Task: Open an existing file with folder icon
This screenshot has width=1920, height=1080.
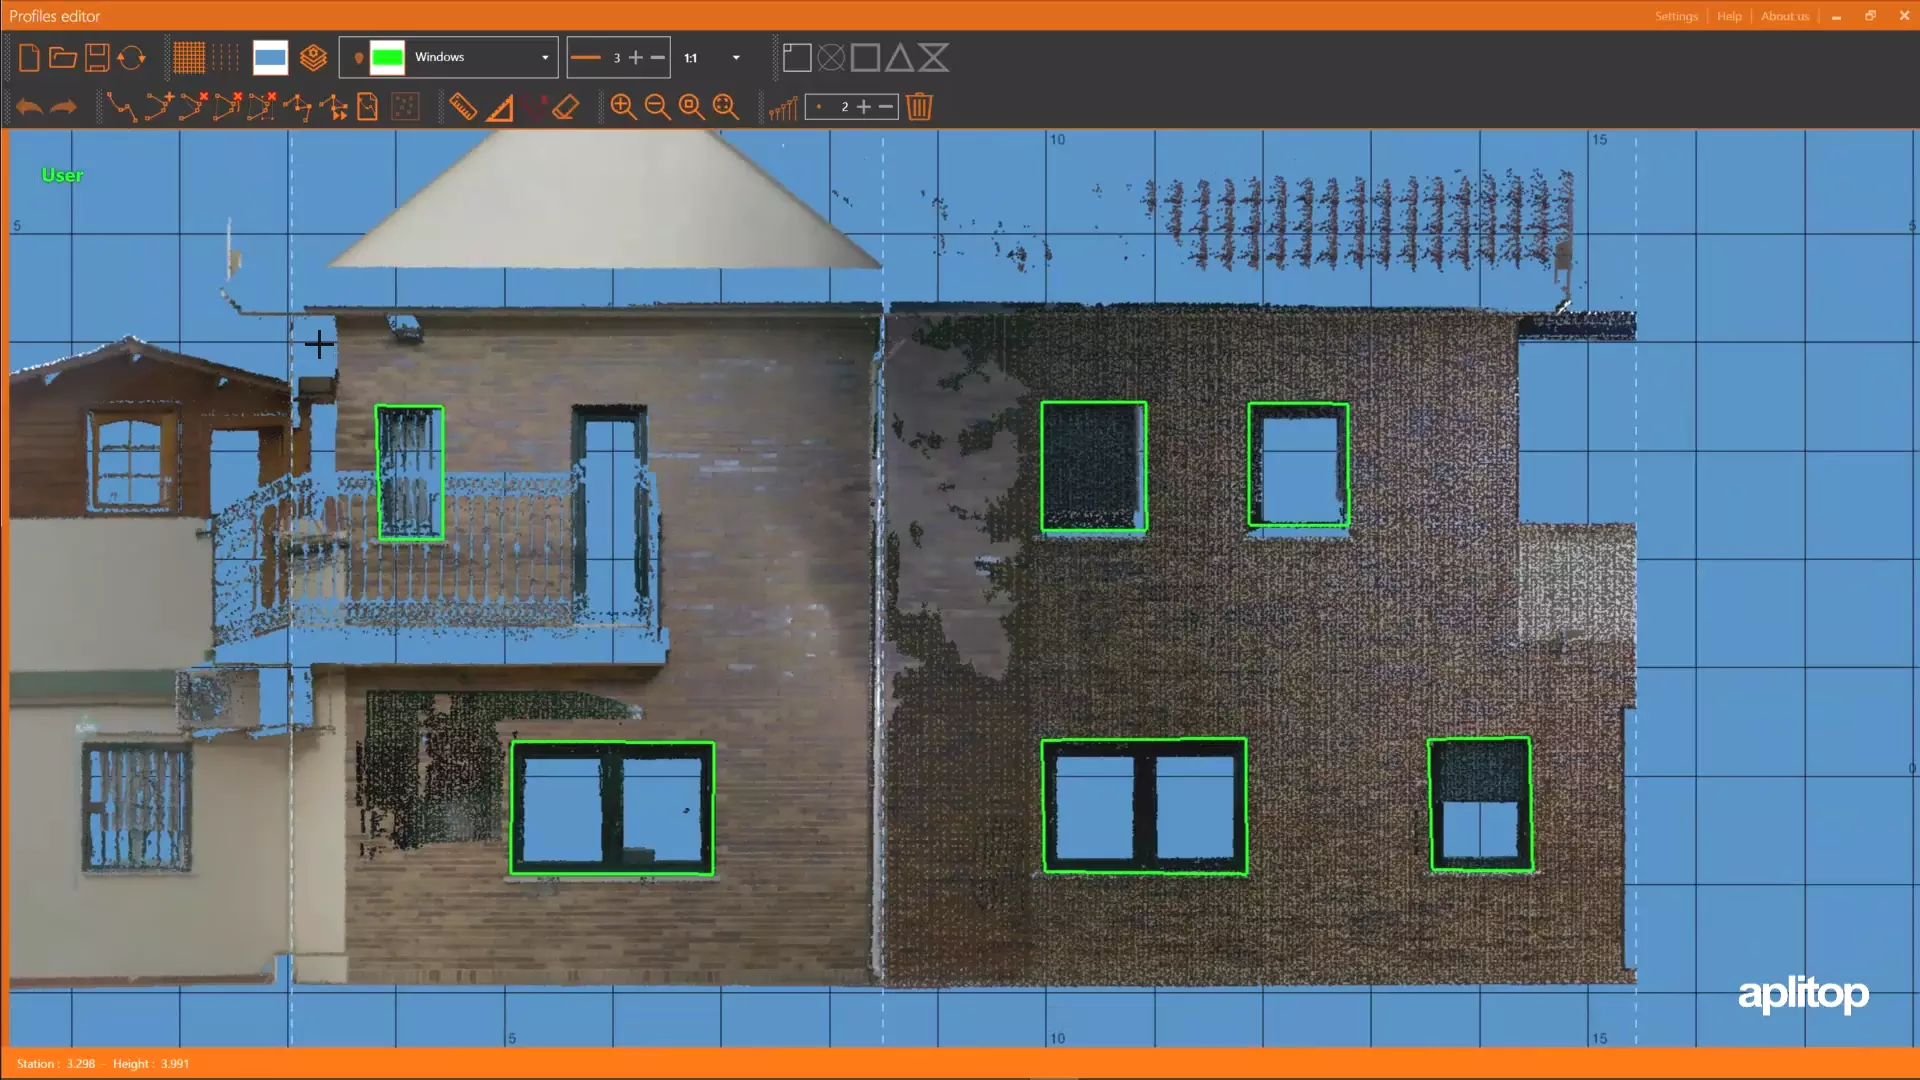Action: point(62,57)
